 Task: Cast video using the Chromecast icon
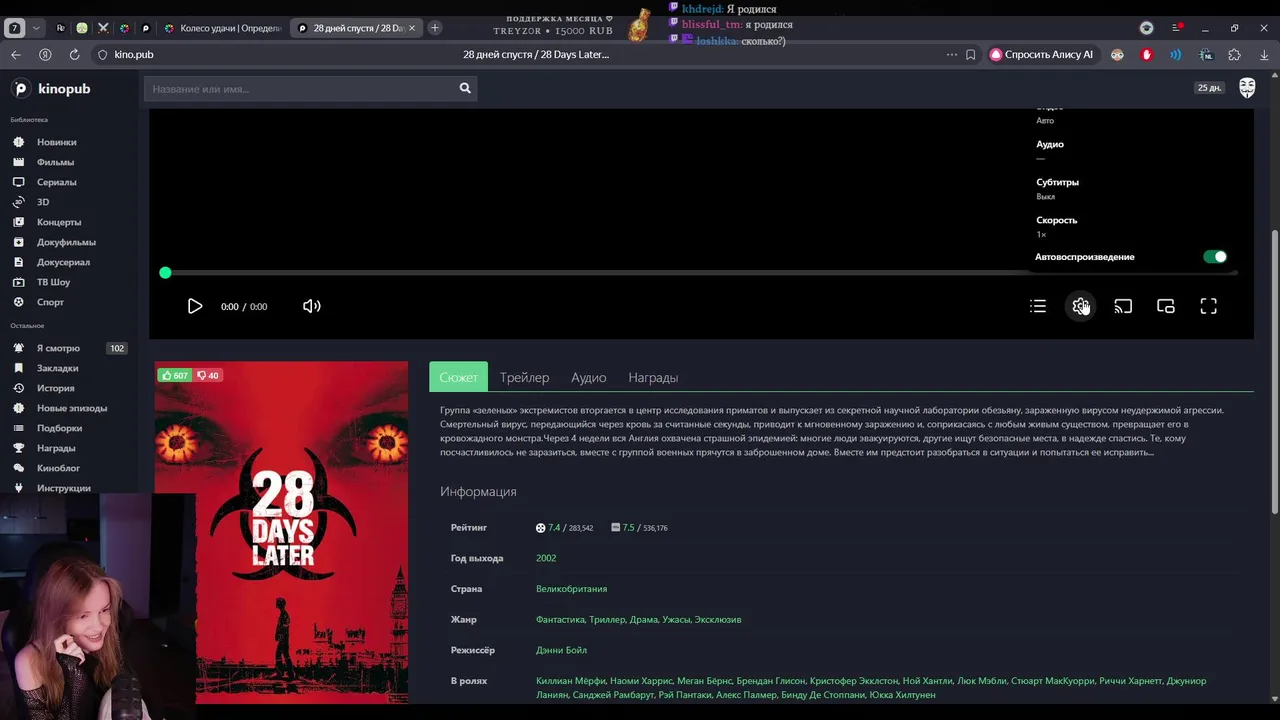coord(1123,306)
